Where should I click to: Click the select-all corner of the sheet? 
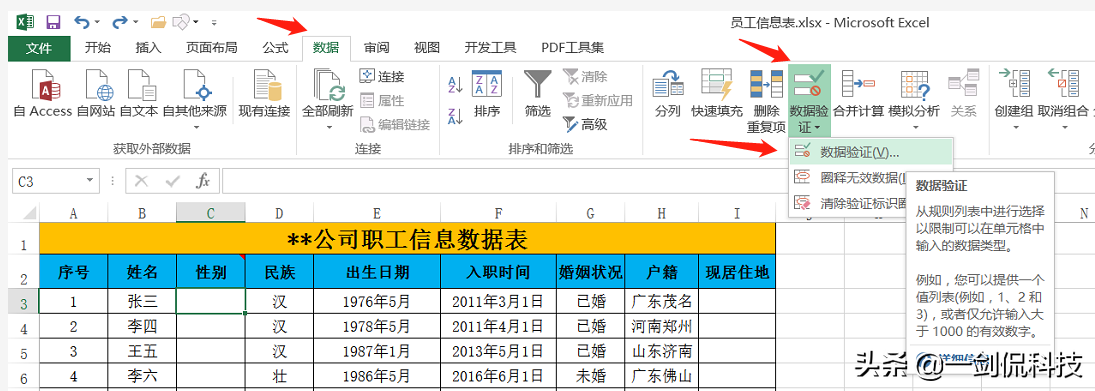pos(23,213)
